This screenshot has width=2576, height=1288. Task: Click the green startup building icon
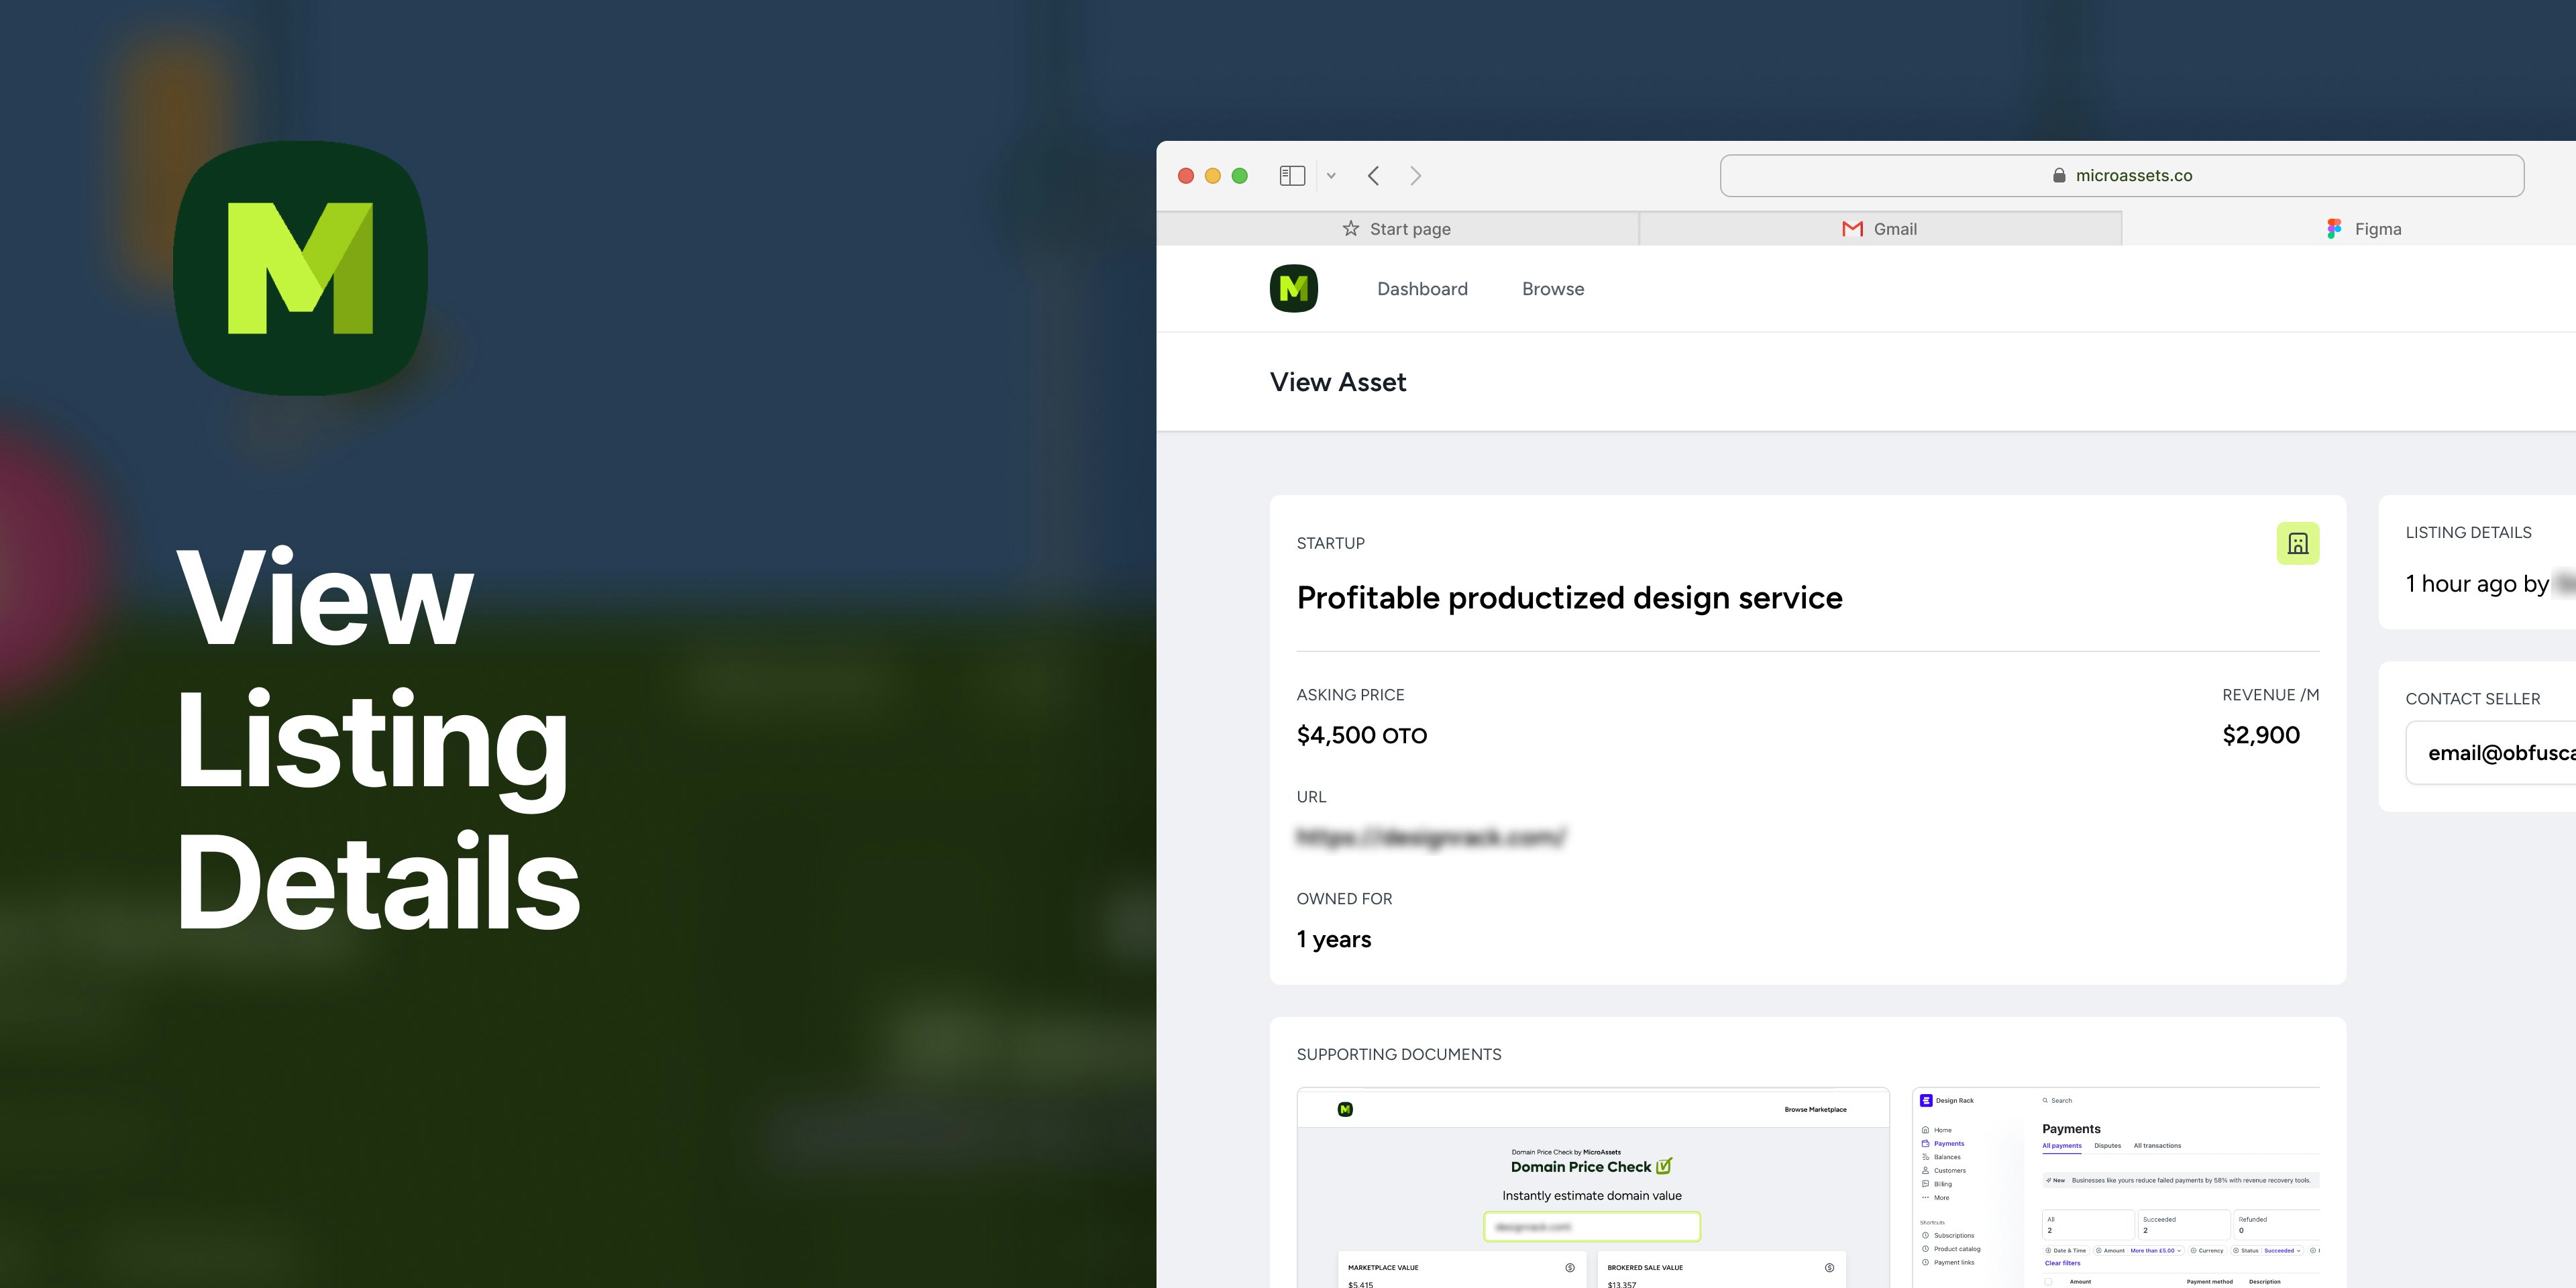tap(2298, 544)
